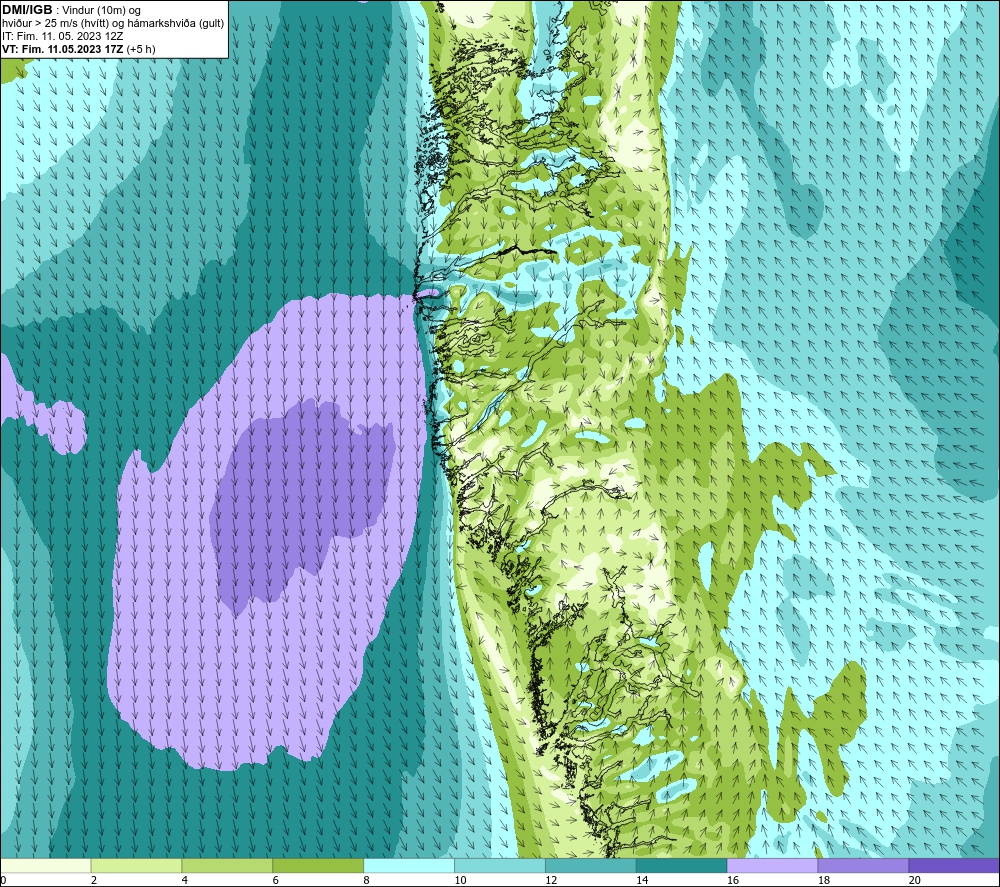
Task: Click the above-20 m/s deep purple swatch
Action: (x=954, y=865)
